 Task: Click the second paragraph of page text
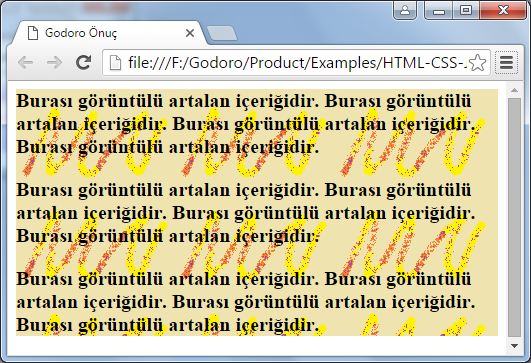click(x=246, y=213)
